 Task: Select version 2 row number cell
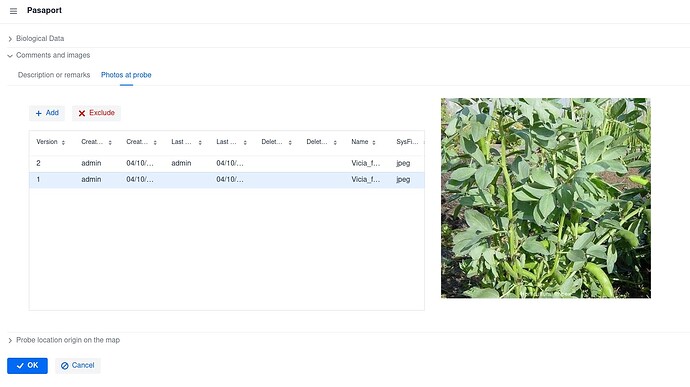tap(38, 163)
